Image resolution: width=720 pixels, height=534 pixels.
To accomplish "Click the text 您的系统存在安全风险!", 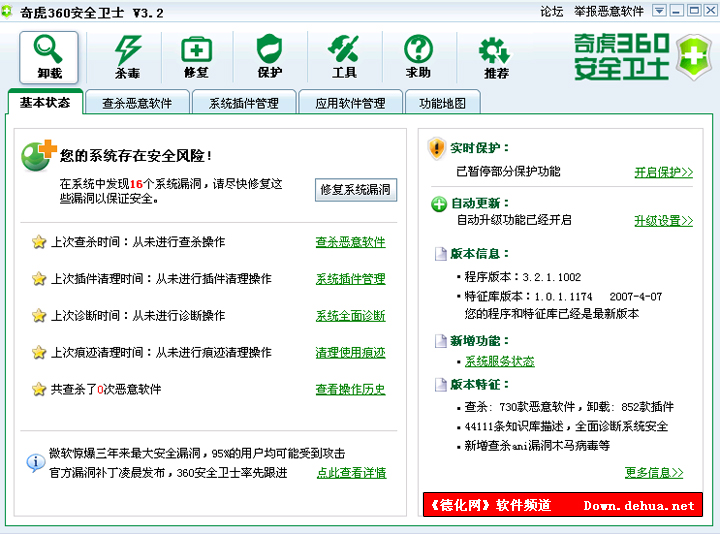I will click(136, 156).
